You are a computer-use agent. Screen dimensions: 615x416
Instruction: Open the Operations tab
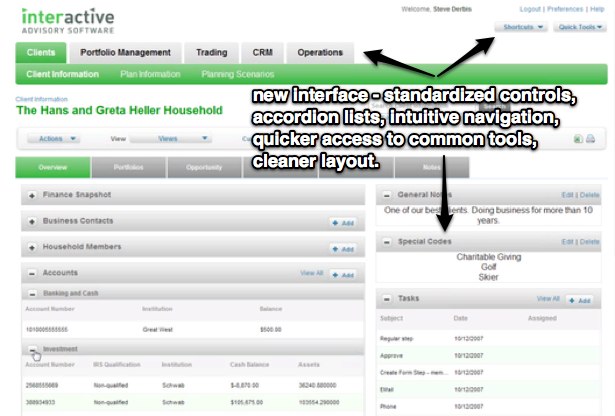tap(320, 53)
